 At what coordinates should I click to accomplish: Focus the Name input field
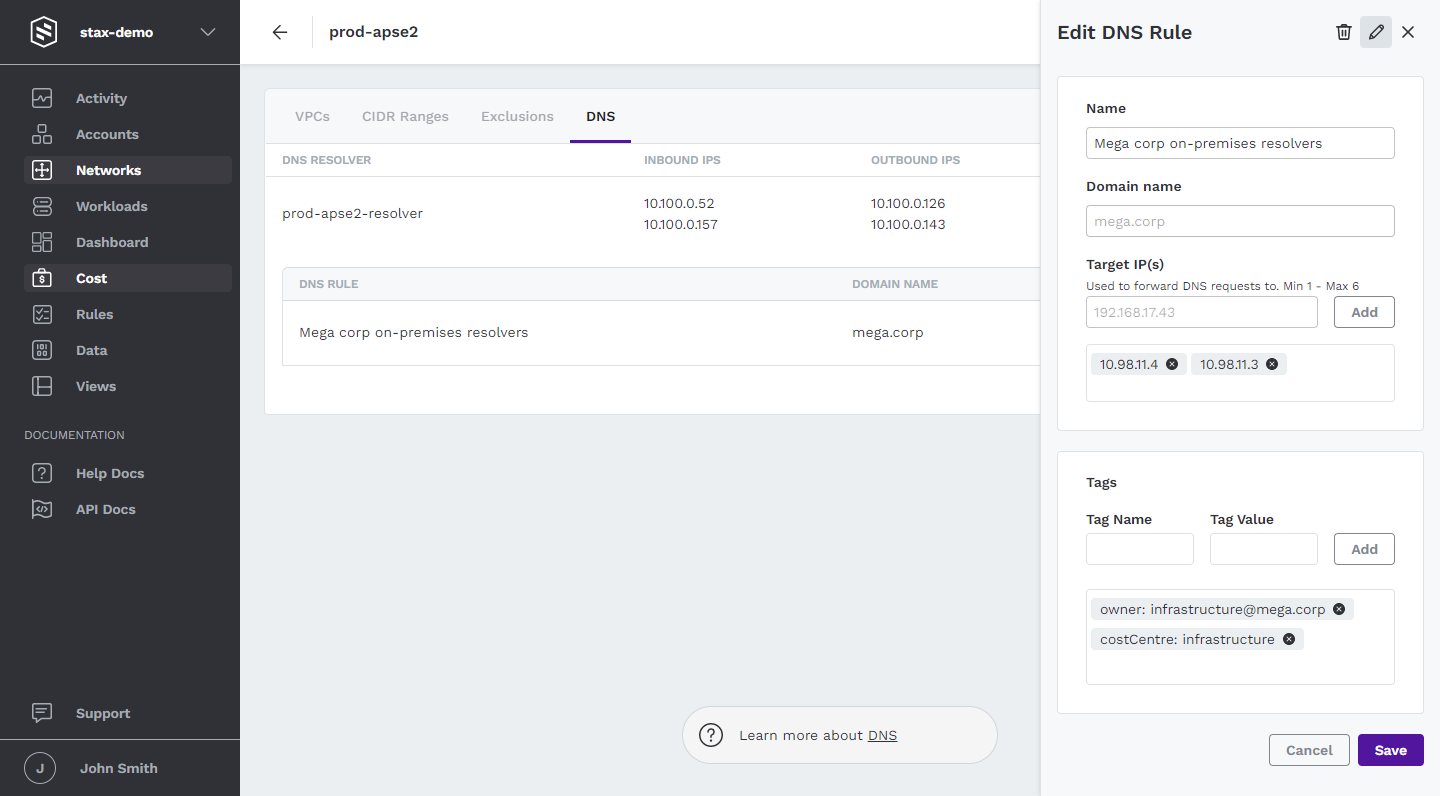(x=1240, y=143)
